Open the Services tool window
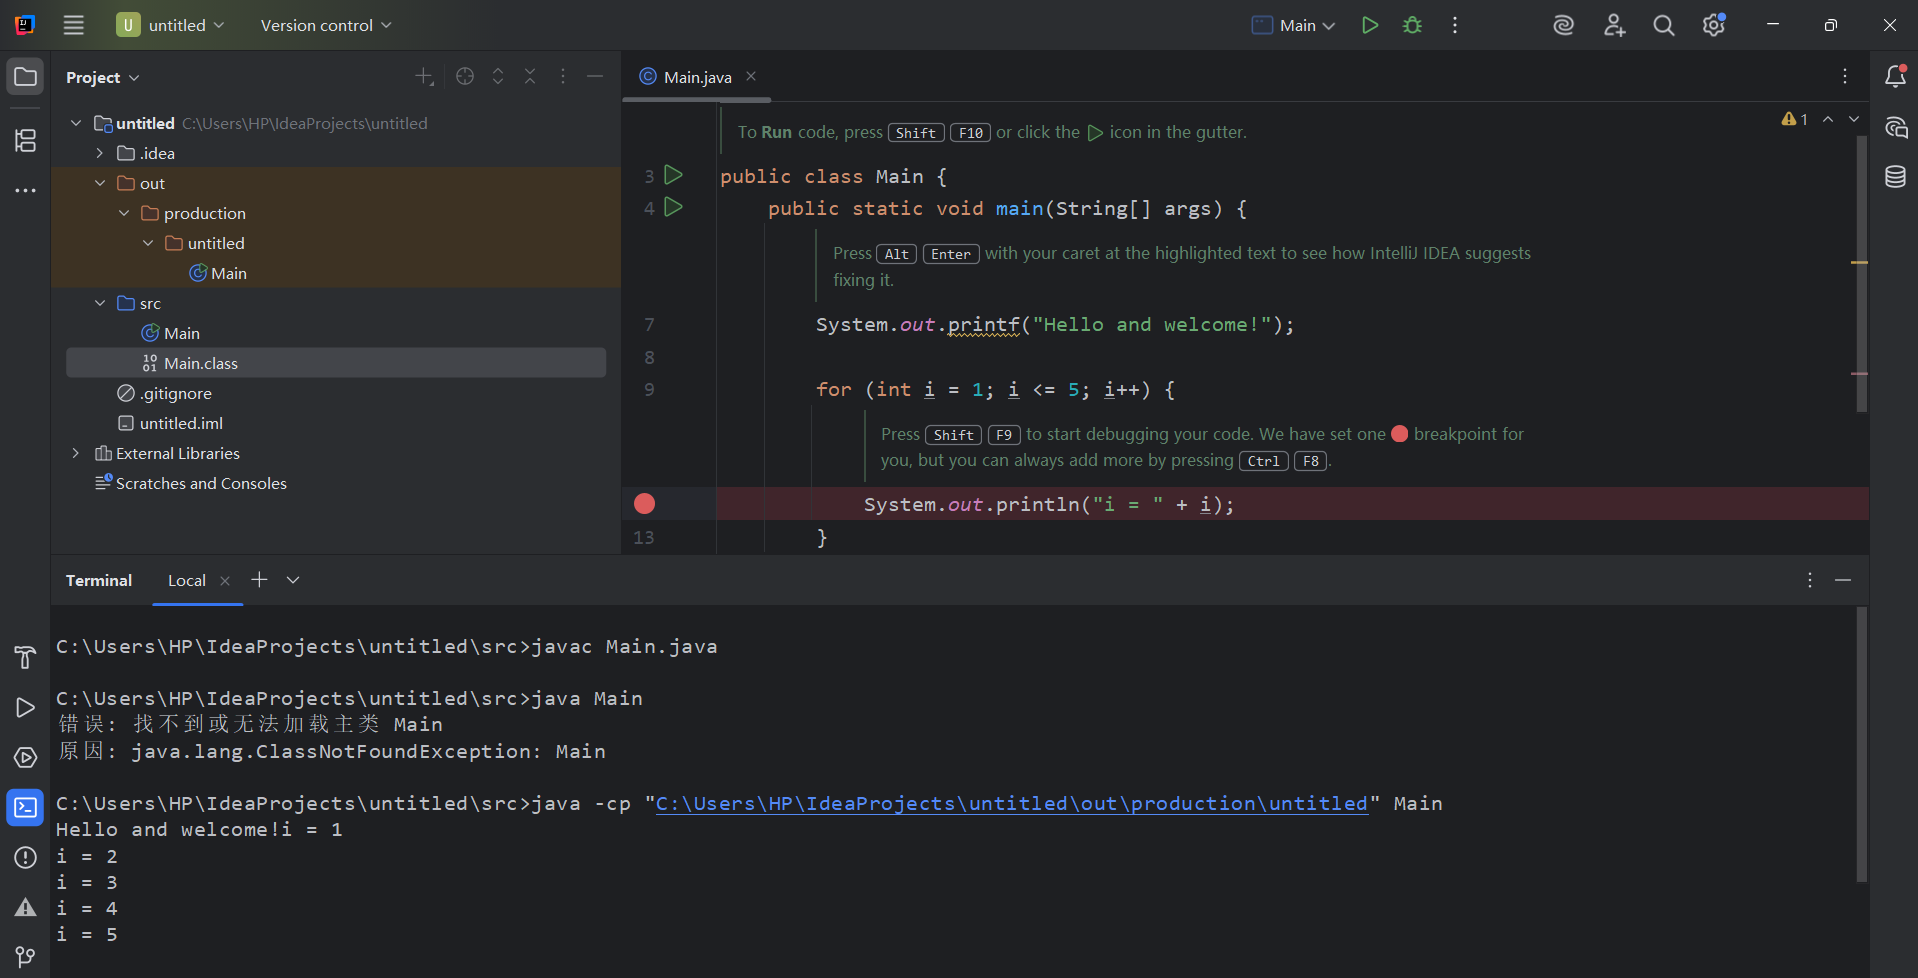The image size is (1918, 978). point(25,757)
